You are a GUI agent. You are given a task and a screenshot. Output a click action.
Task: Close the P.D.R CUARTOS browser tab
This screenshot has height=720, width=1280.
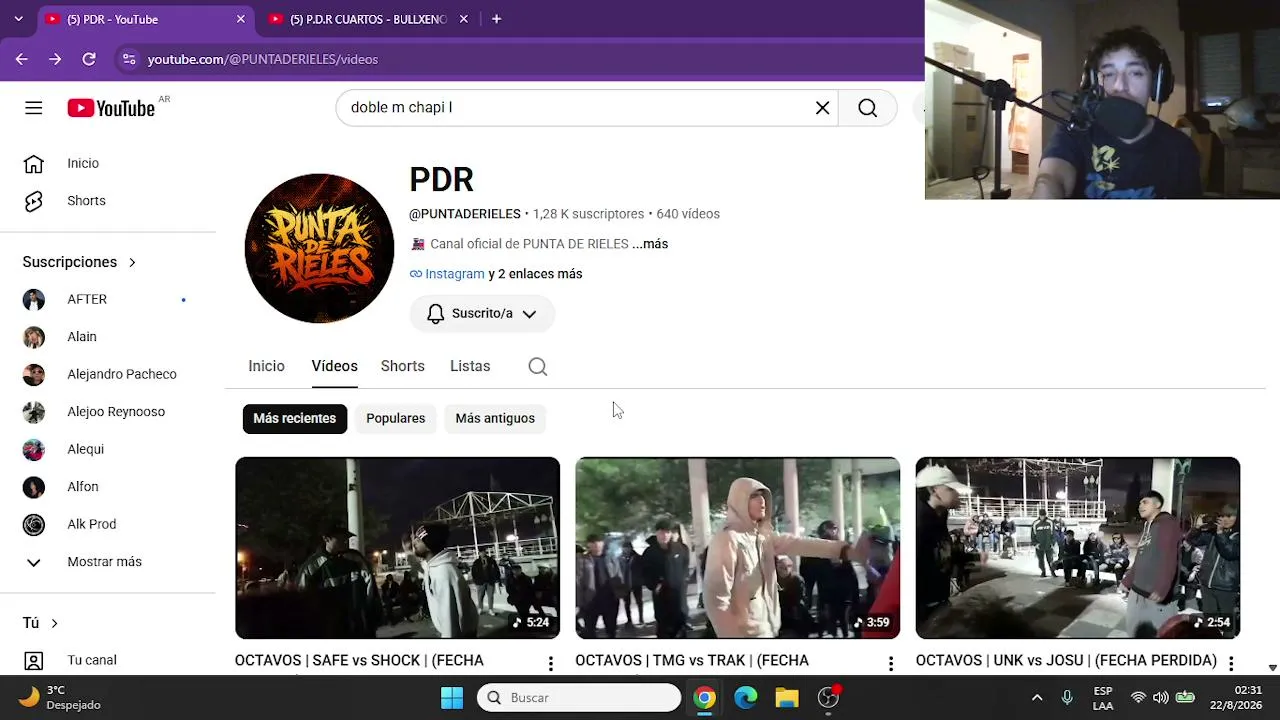click(463, 19)
